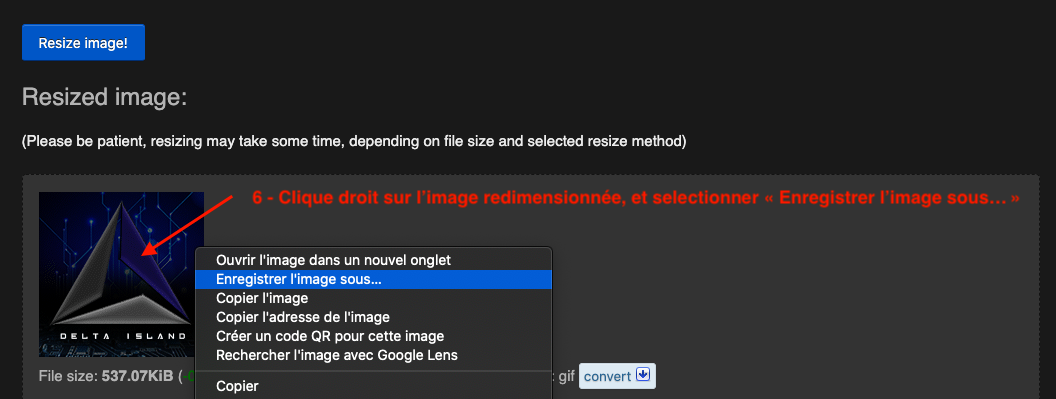Click the red arrow pointing at image
Screen dimensions: 1056x399
tap(187, 226)
